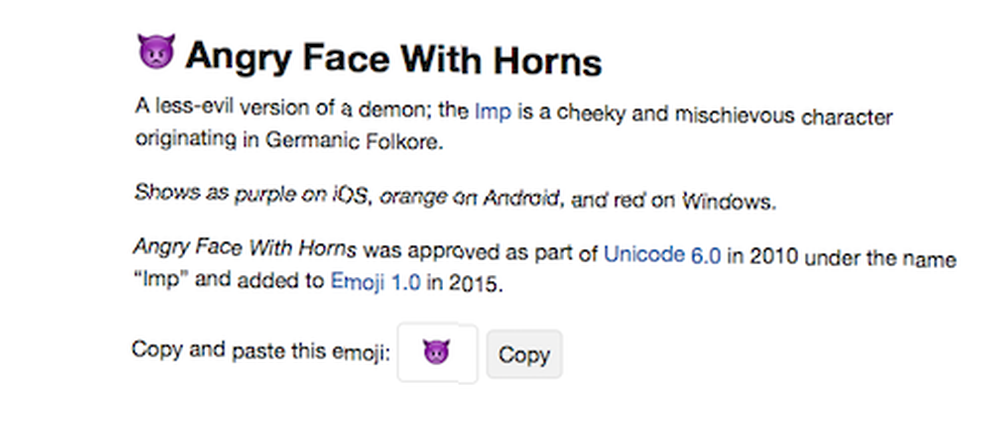This screenshot has width=1000, height=444.
Task: Hit the Copy button
Action: 524,354
